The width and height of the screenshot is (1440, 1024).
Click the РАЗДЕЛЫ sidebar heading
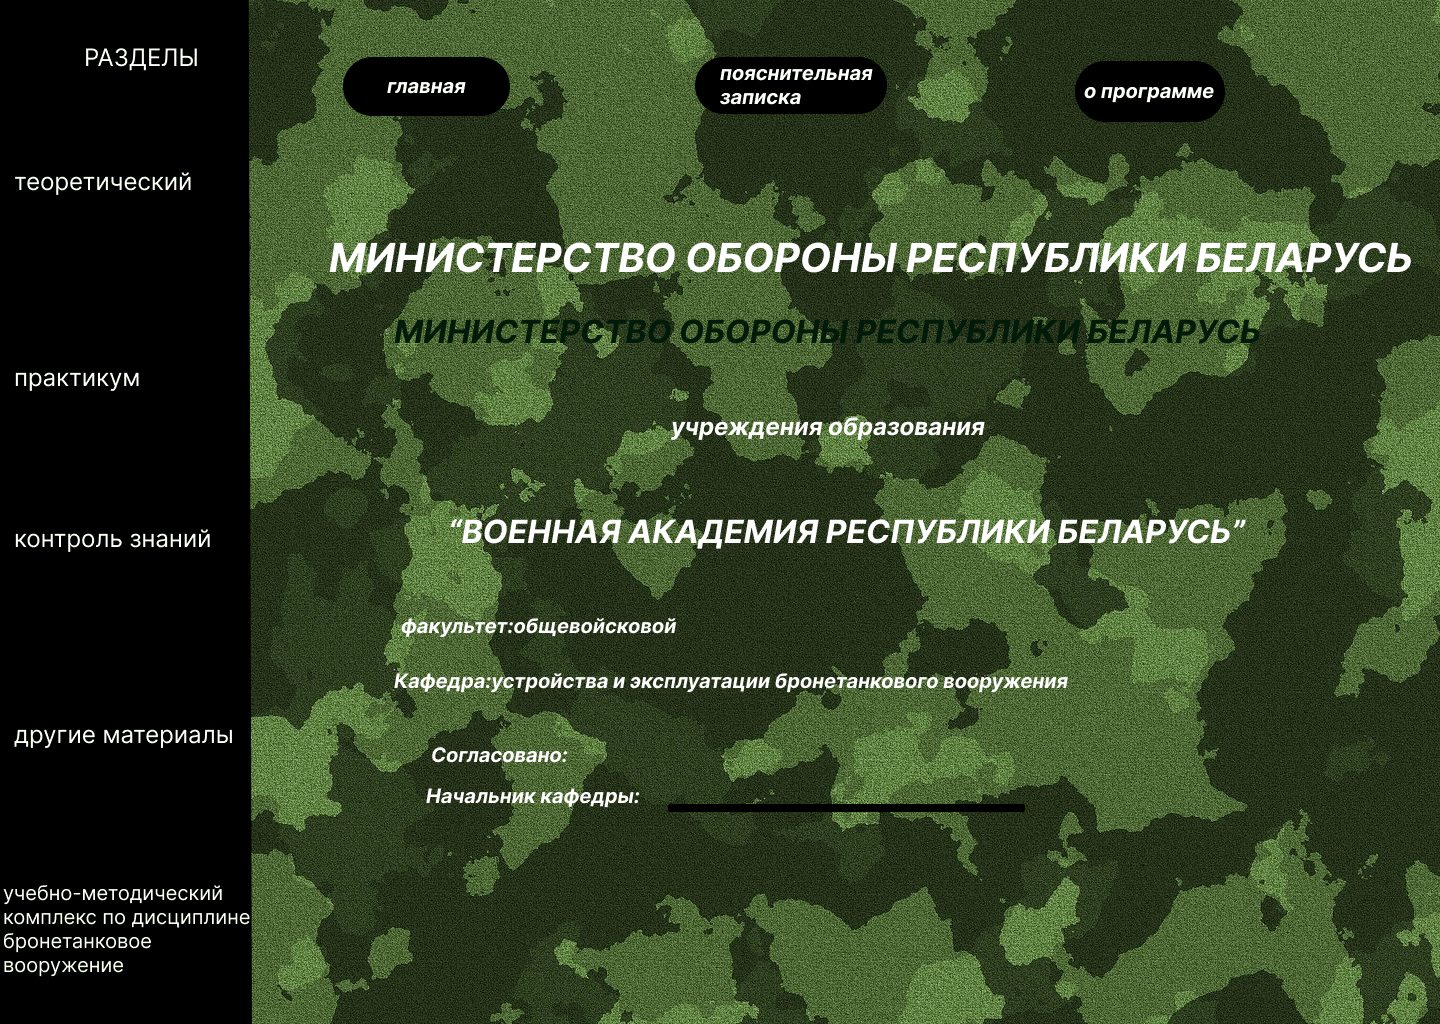[141, 58]
